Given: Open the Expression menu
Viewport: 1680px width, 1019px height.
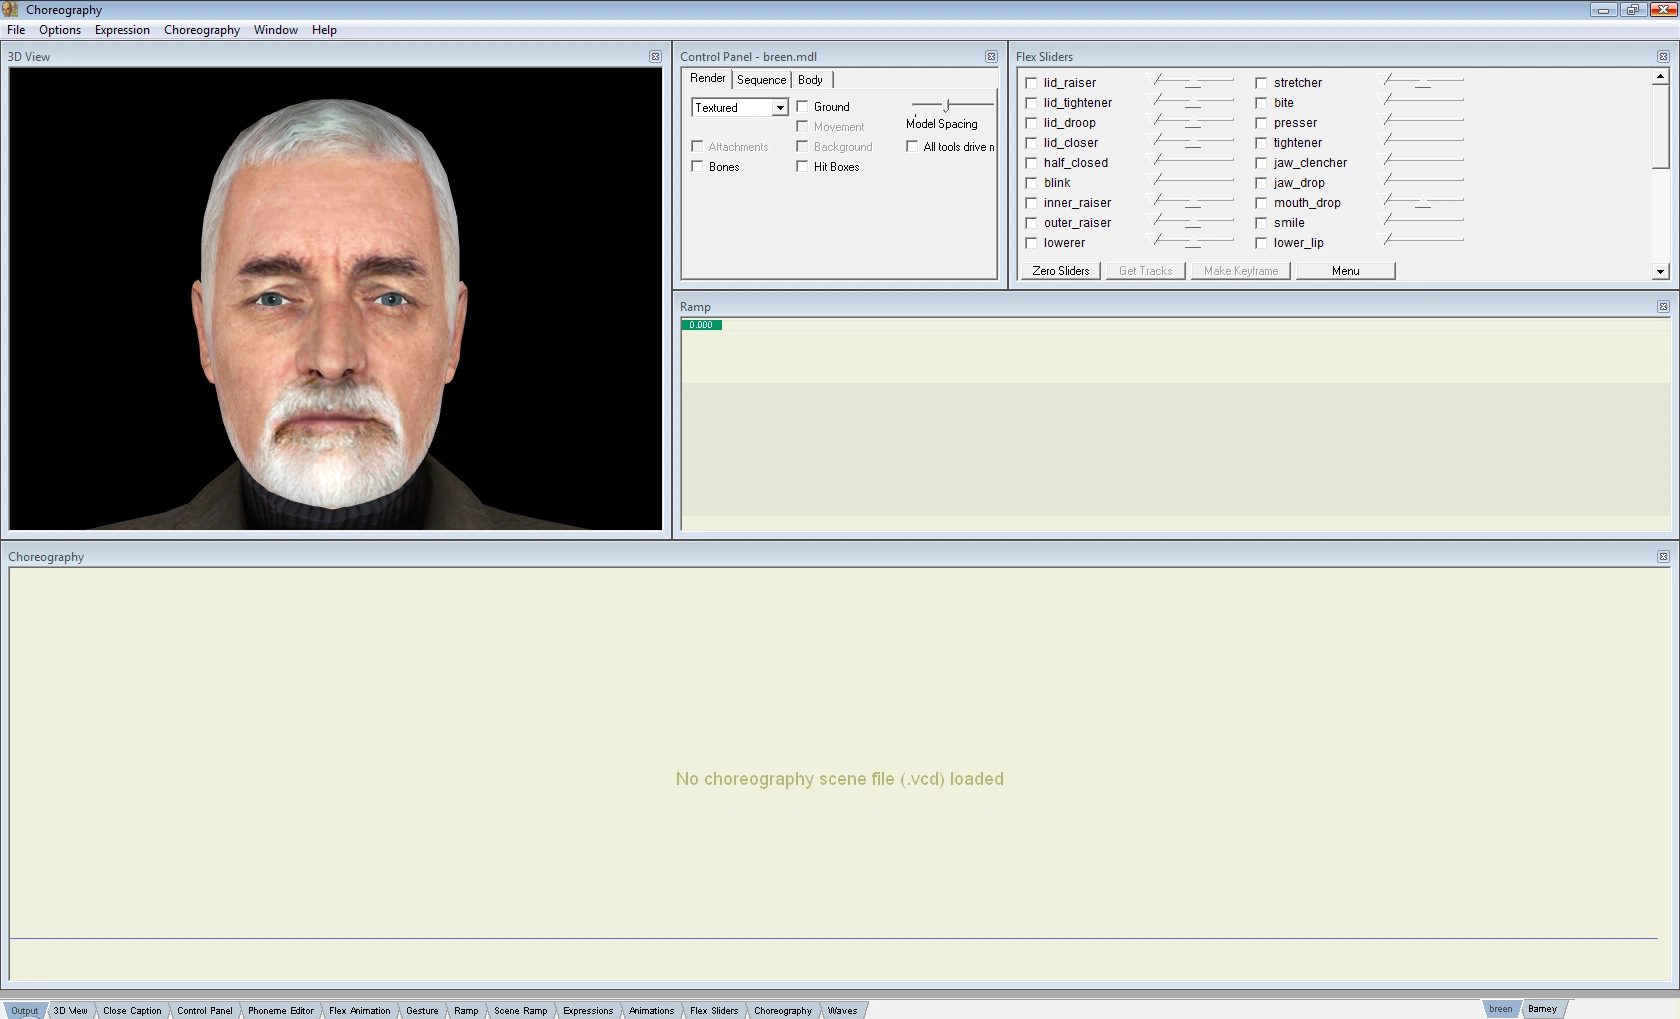Looking at the screenshot, I should pos(122,30).
